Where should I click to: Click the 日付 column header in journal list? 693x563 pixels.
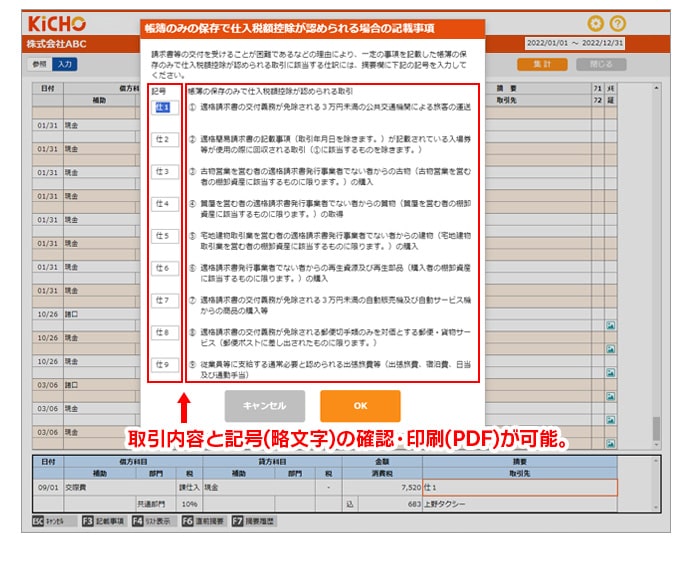tap(48, 88)
